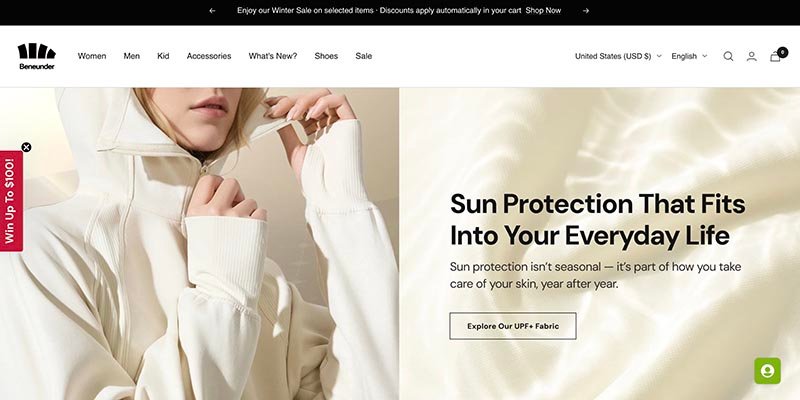Open the shopping cart bag icon
The width and height of the screenshot is (800, 400).
click(776, 56)
